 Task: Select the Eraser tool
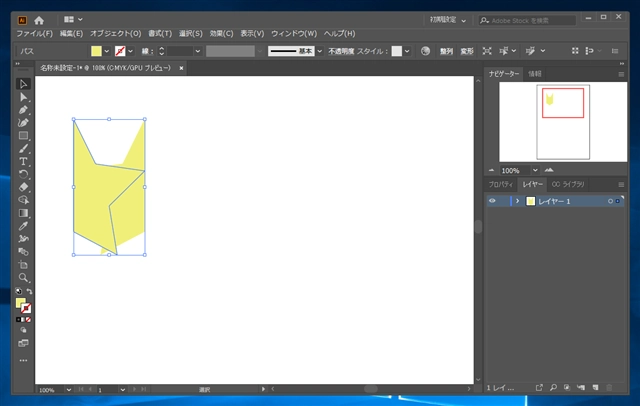tap(23, 187)
